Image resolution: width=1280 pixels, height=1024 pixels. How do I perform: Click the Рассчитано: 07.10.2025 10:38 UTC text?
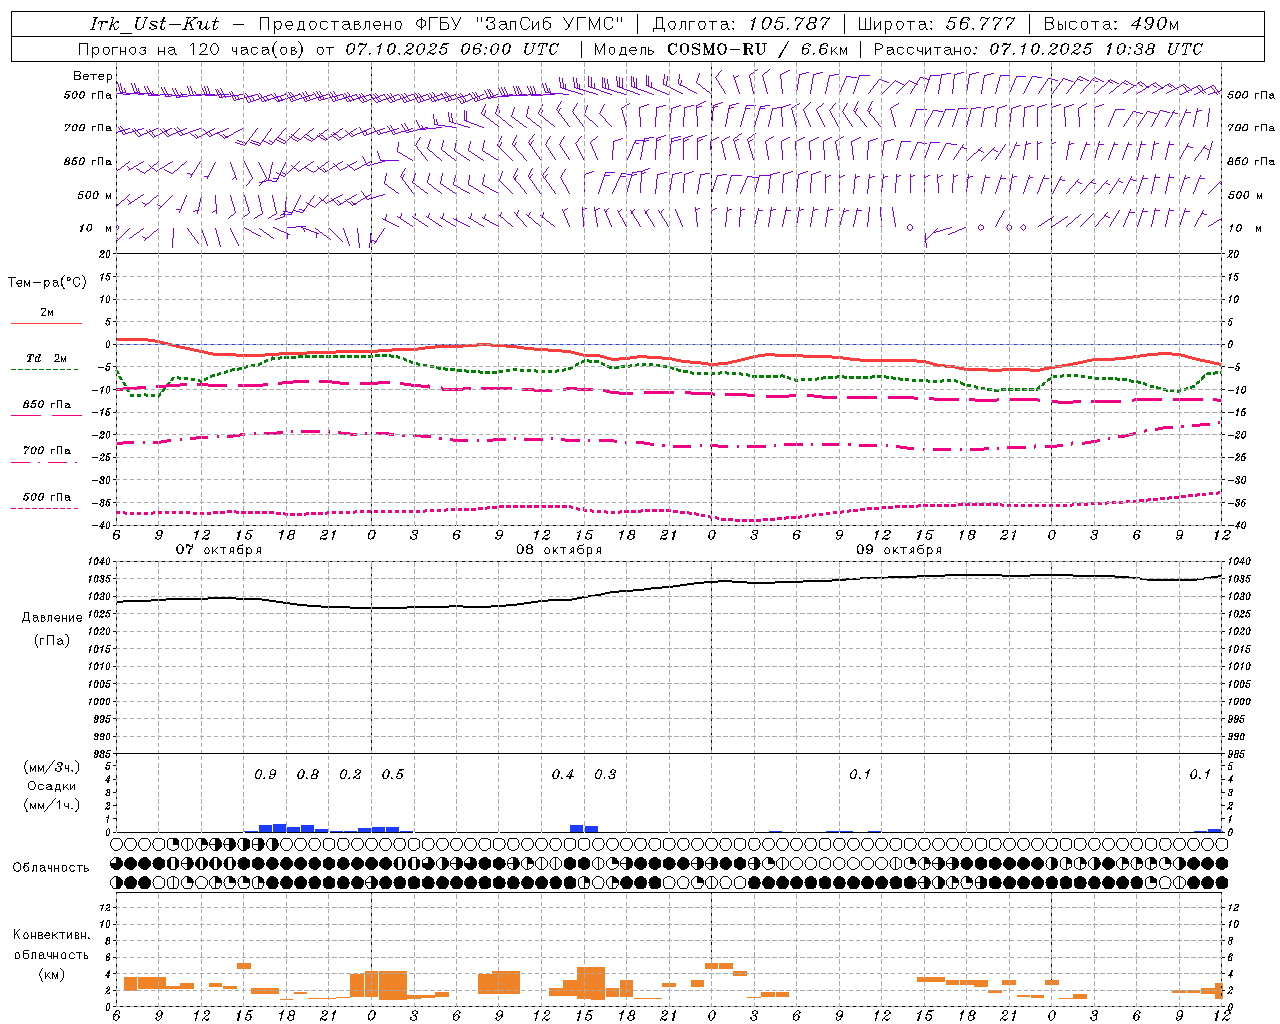click(1038, 49)
